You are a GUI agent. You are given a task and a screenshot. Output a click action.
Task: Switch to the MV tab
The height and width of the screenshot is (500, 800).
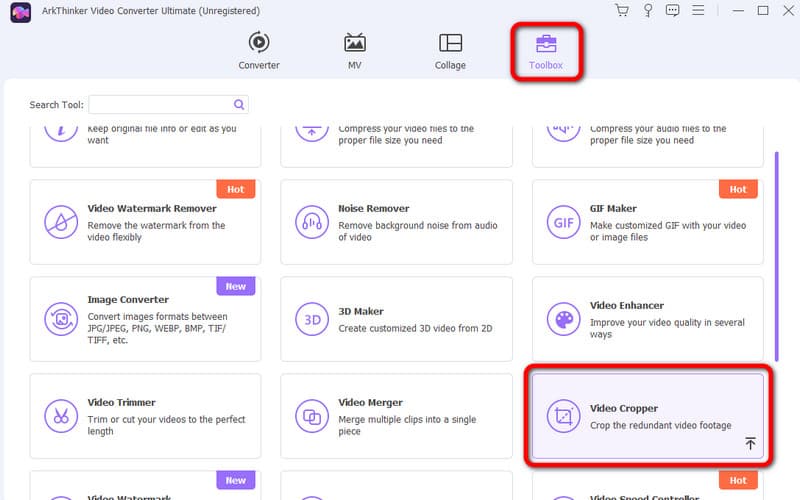(355, 51)
